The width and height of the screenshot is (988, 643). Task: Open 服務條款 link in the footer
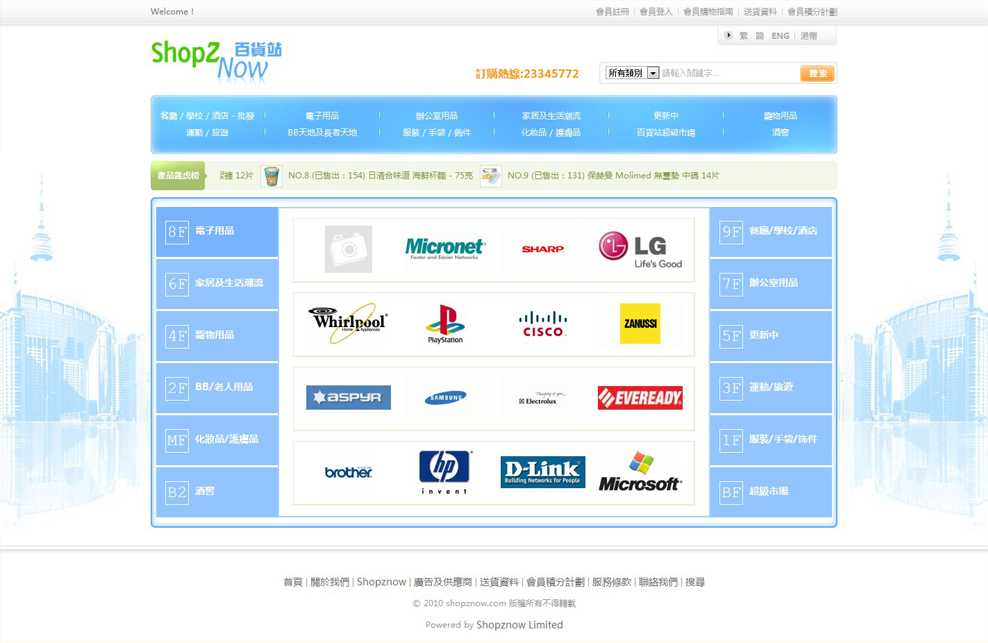click(612, 582)
